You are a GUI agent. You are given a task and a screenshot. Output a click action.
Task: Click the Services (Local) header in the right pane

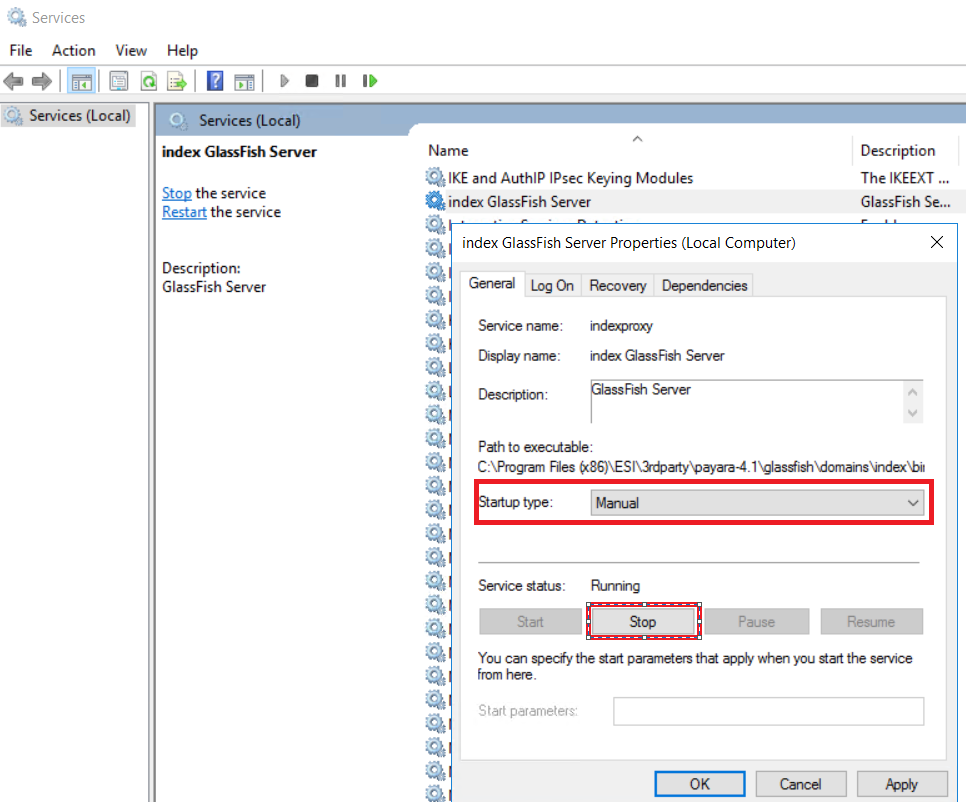(250, 121)
